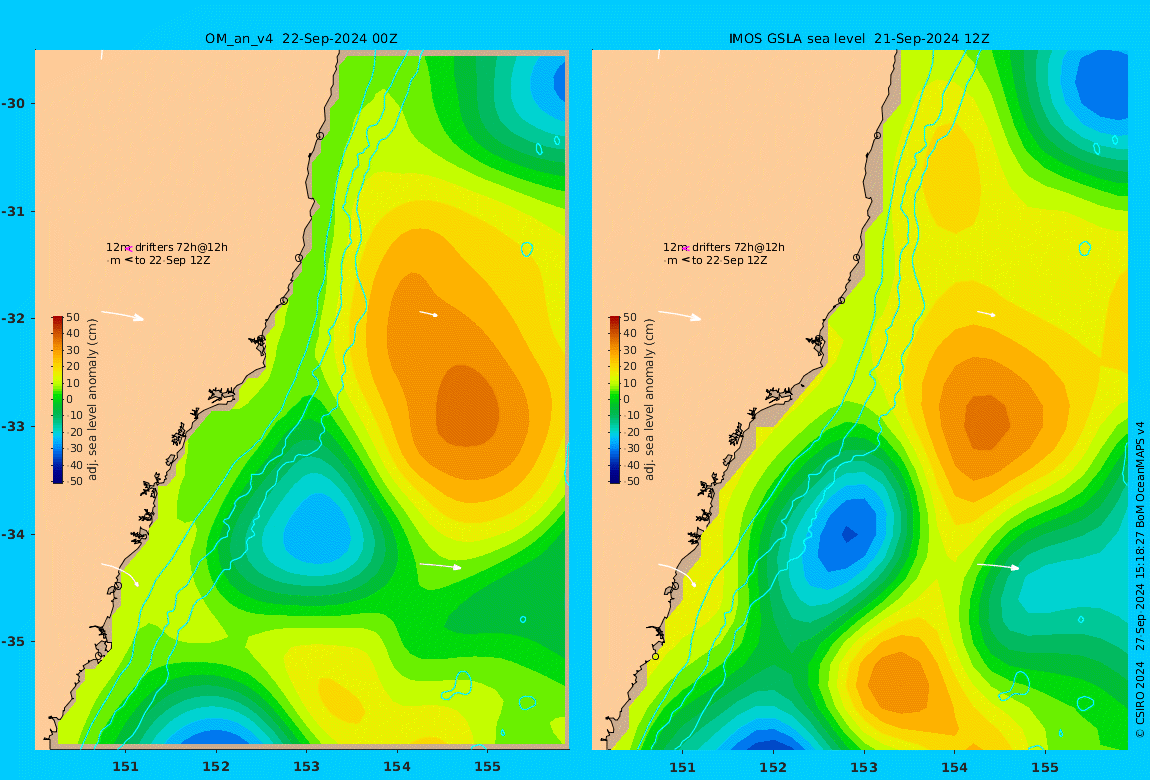Click the left color bar's axis label text
The width and height of the screenshot is (1150, 780).
(x=92, y=400)
